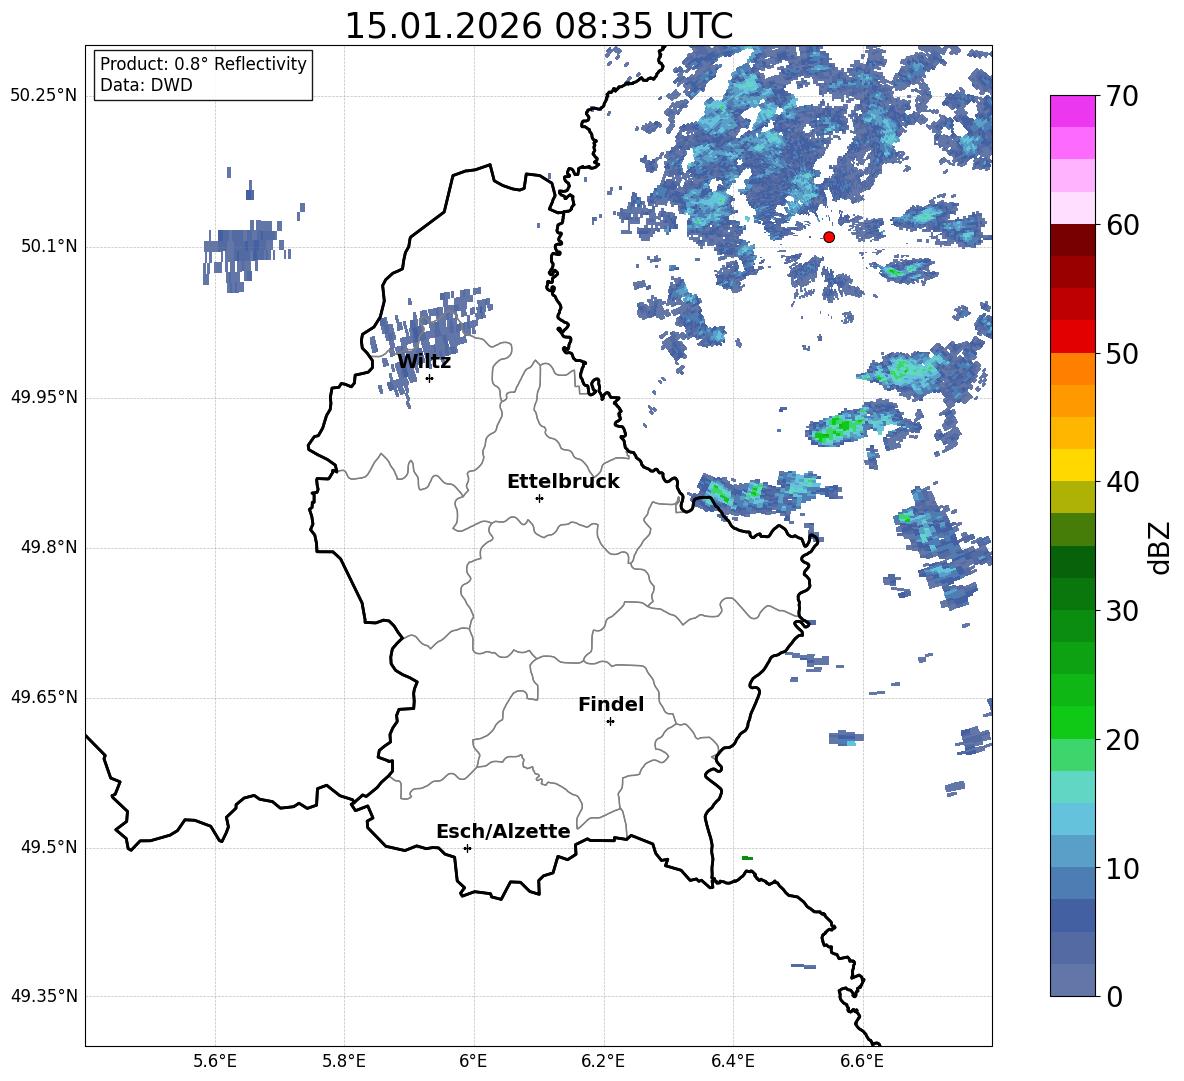The image size is (1184, 1081).
Task: Click the 40 tick label on the colorbar
Action: pos(1122,482)
